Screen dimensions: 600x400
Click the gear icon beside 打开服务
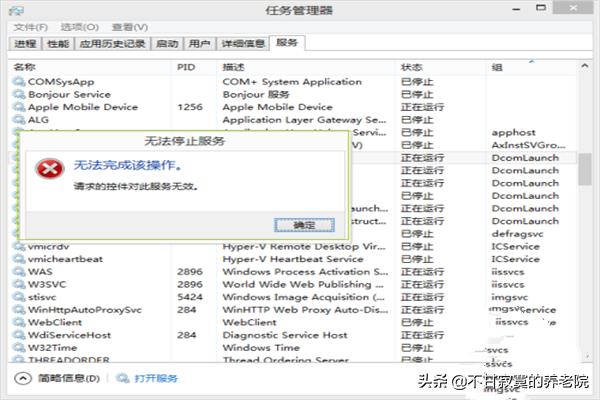(122, 378)
